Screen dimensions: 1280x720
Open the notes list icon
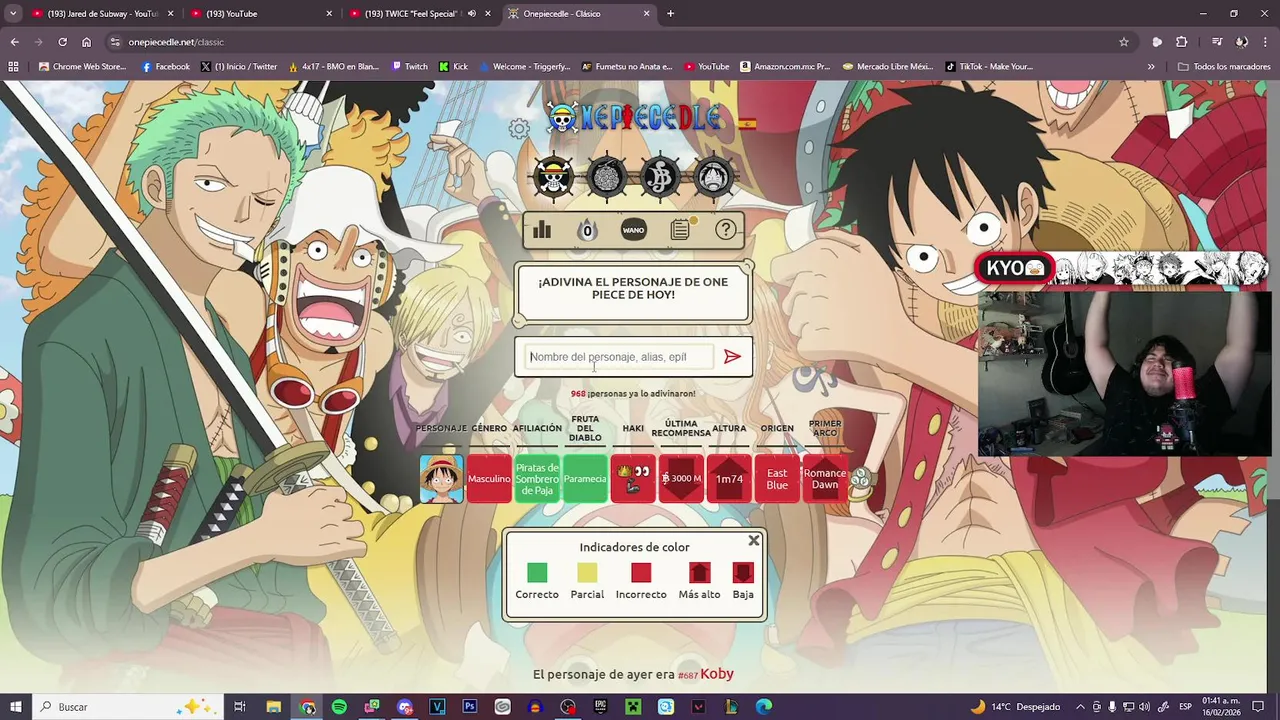[680, 230]
